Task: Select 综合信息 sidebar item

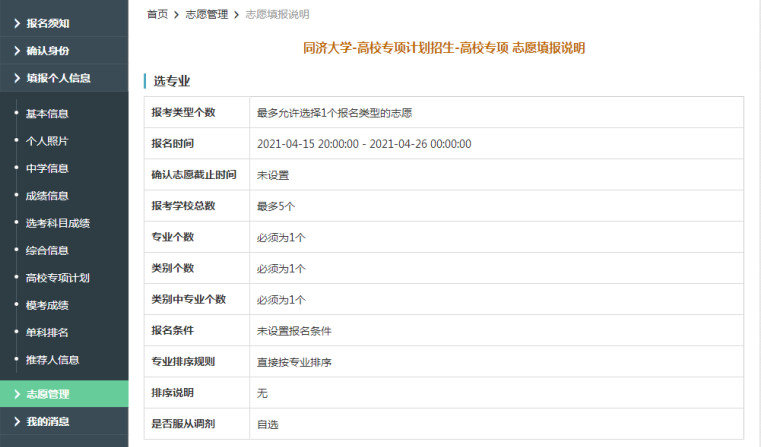Action: (x=47, y=250)
